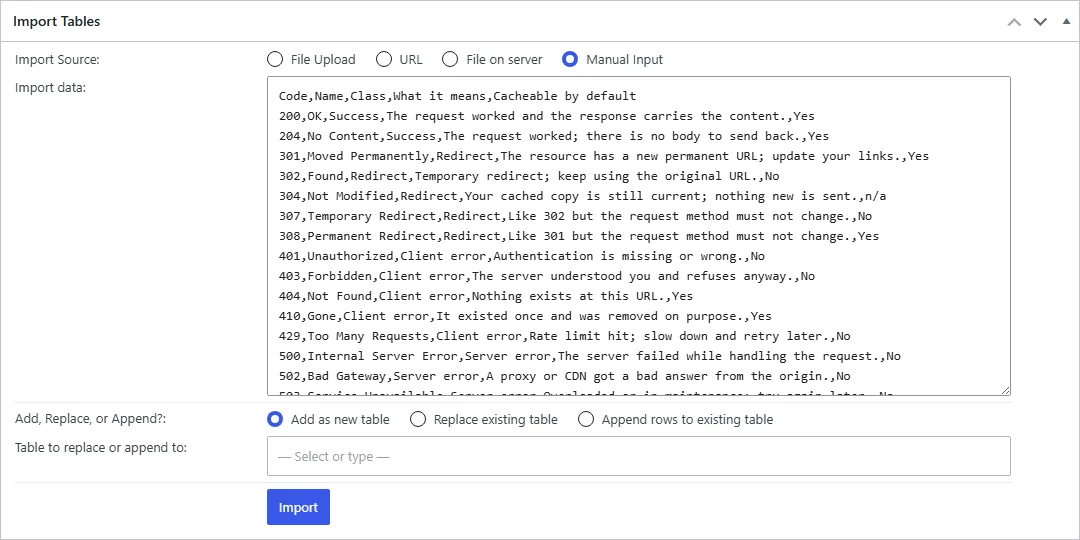Move Import Tables panel down

pyautogui.click(x=1040, y=22)
